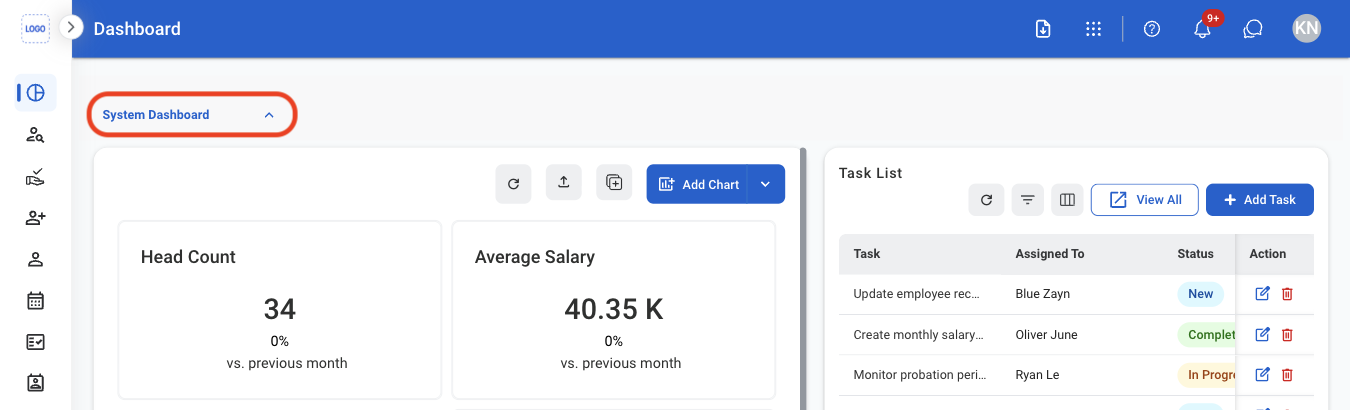1350x410 pixels.
Task: Delete the Monitor probation period task
Action: point(1287,375)
